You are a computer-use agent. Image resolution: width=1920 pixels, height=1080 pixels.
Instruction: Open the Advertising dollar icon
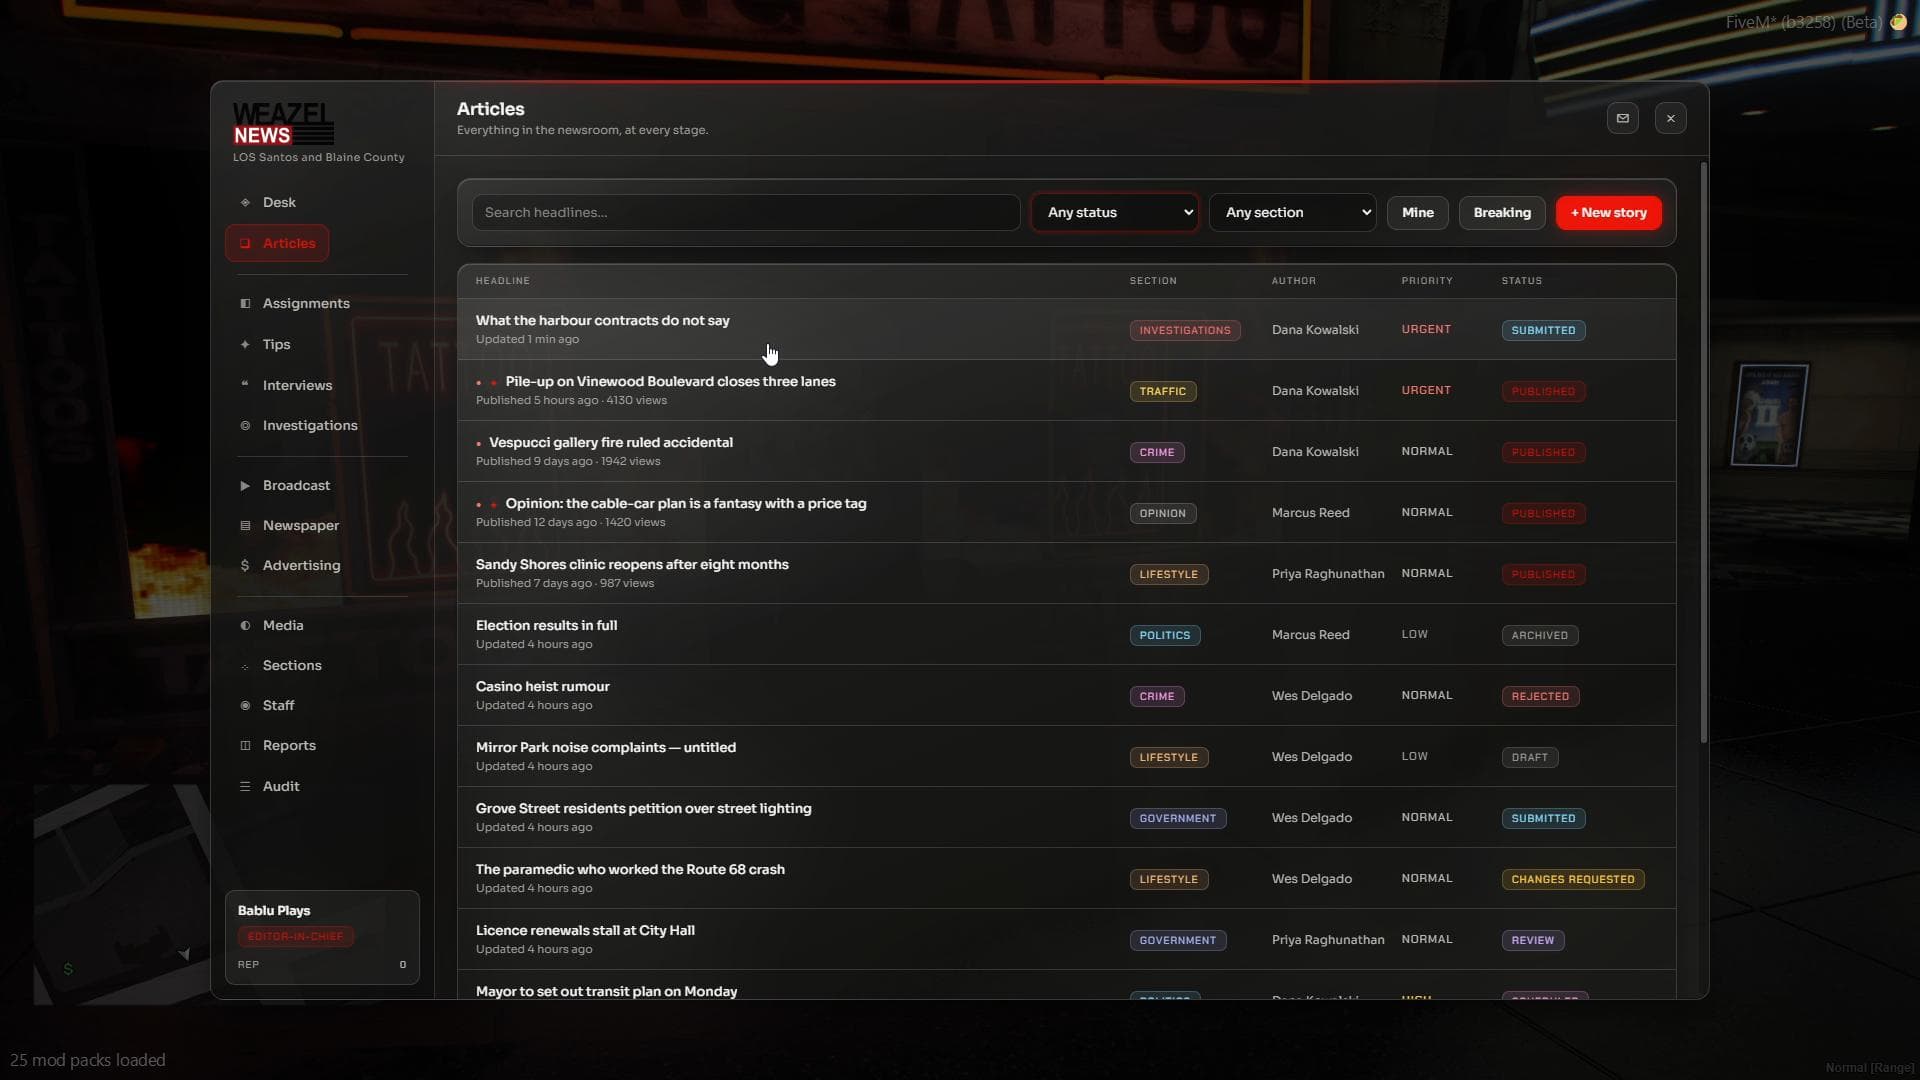(x=245, y=565)
